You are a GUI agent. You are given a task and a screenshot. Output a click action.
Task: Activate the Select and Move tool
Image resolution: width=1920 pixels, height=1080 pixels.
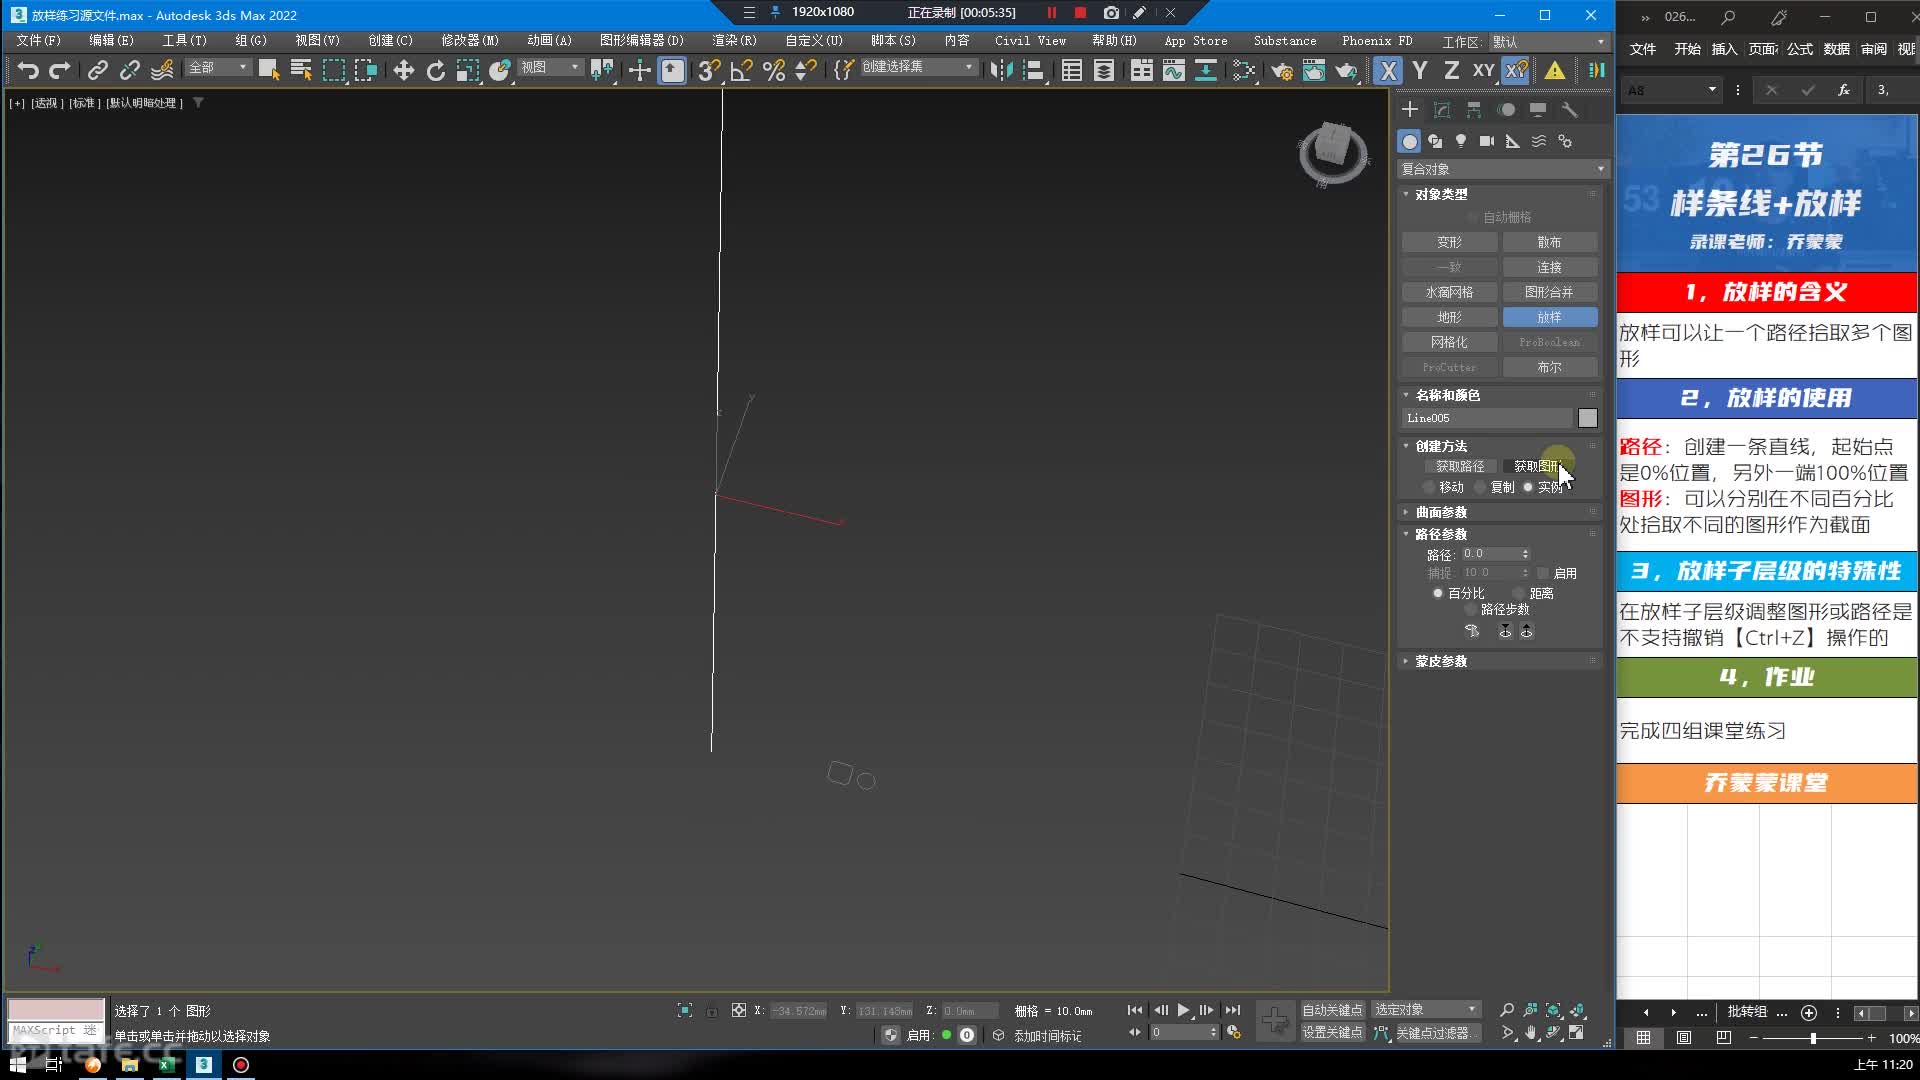[x=403, y=70]
